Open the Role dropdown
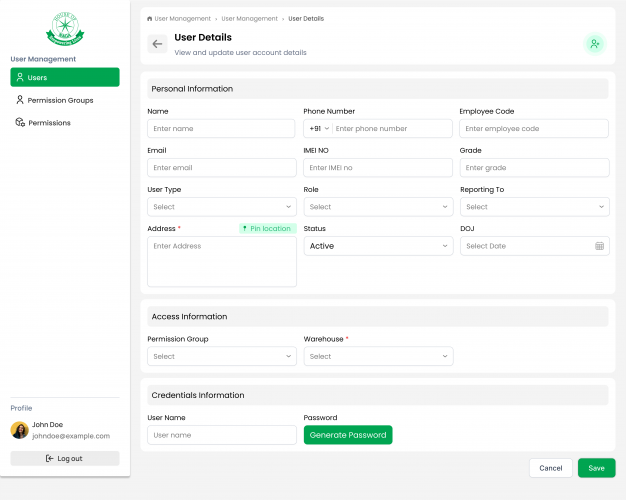The image size is (626, 500). pos(378,207)
